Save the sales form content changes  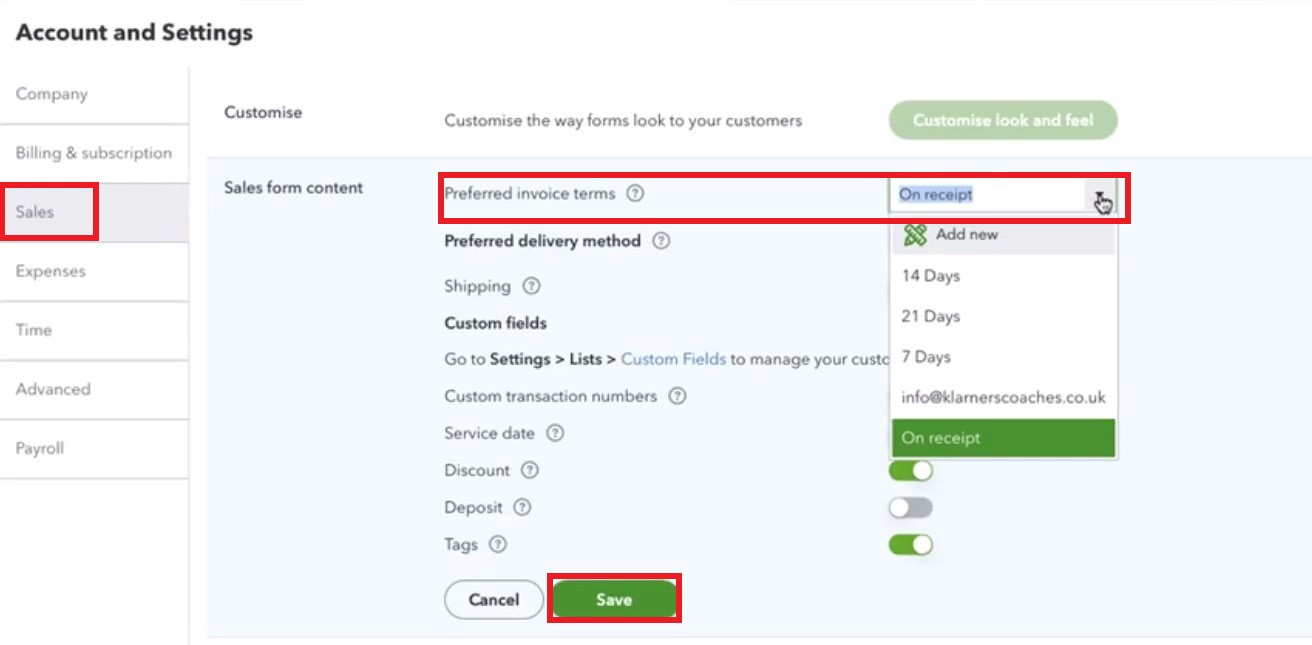[614, 599]
